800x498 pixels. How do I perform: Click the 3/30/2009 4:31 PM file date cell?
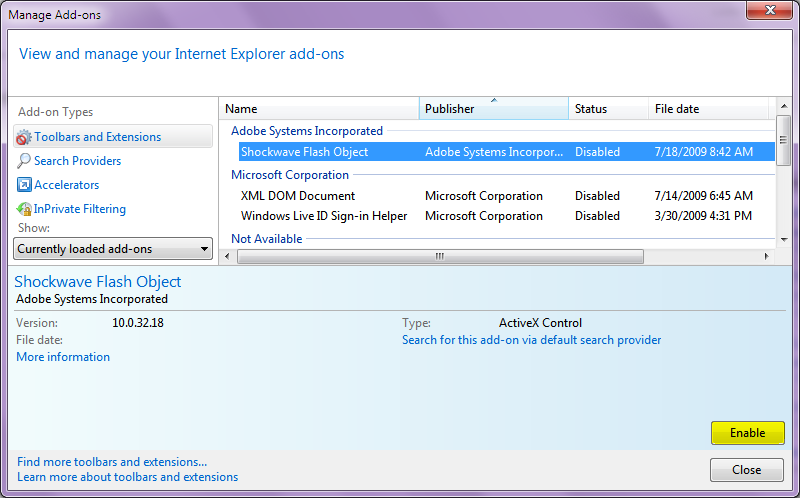[703, 216]
